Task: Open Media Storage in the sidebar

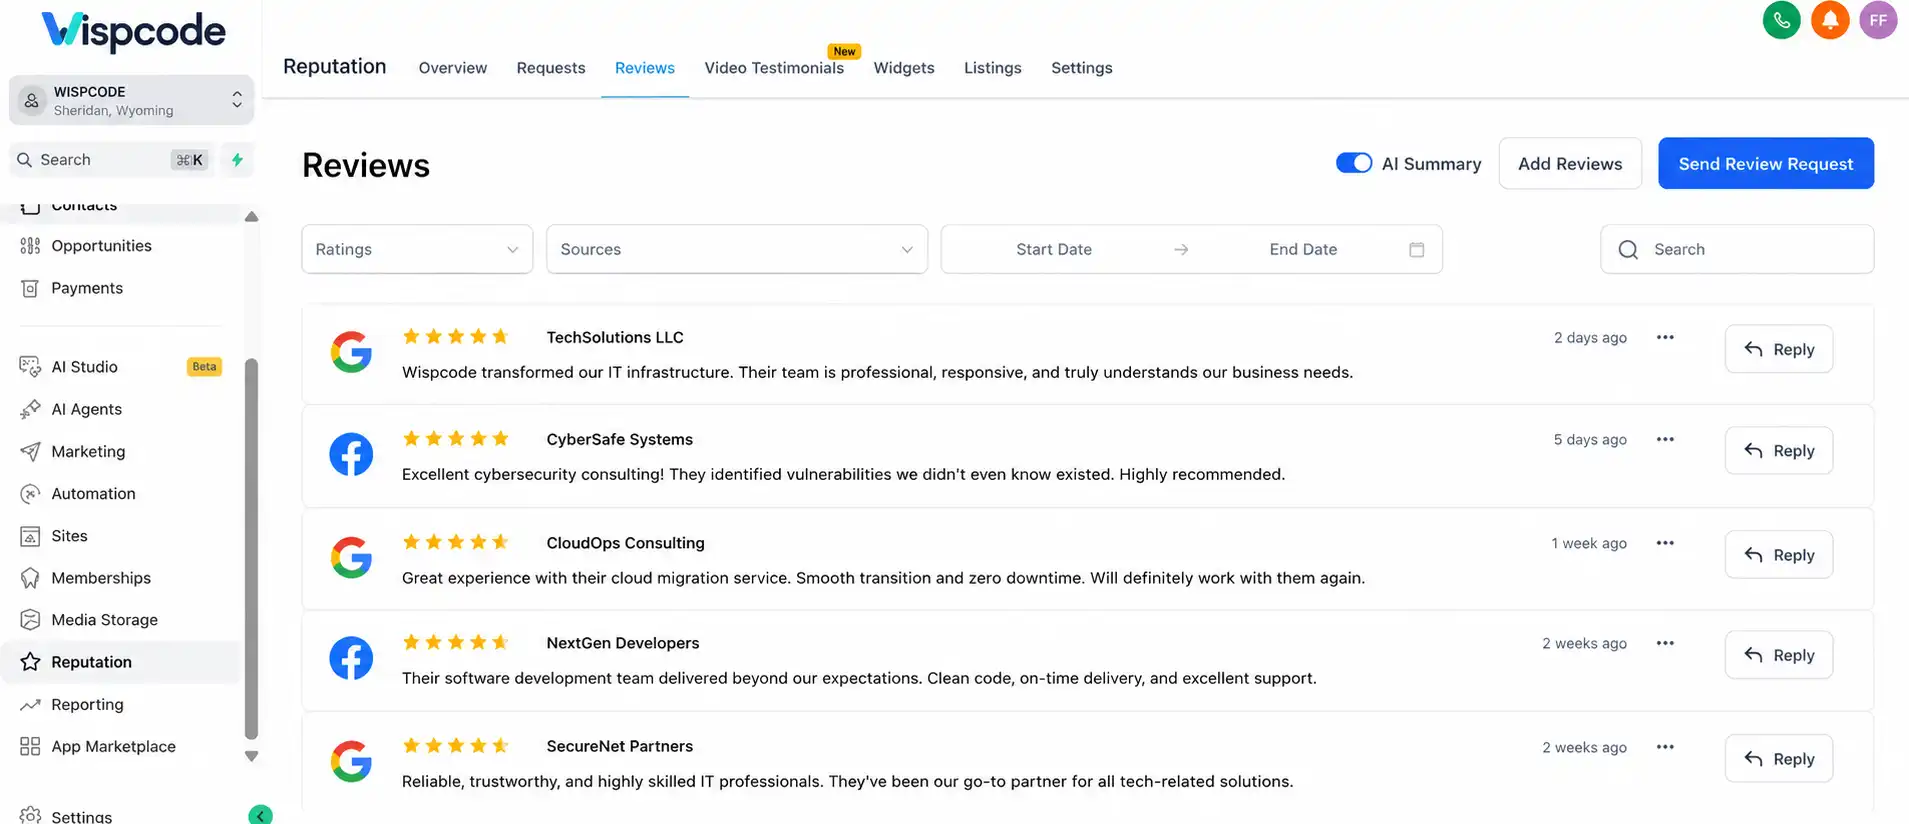Action: [104, 620]
